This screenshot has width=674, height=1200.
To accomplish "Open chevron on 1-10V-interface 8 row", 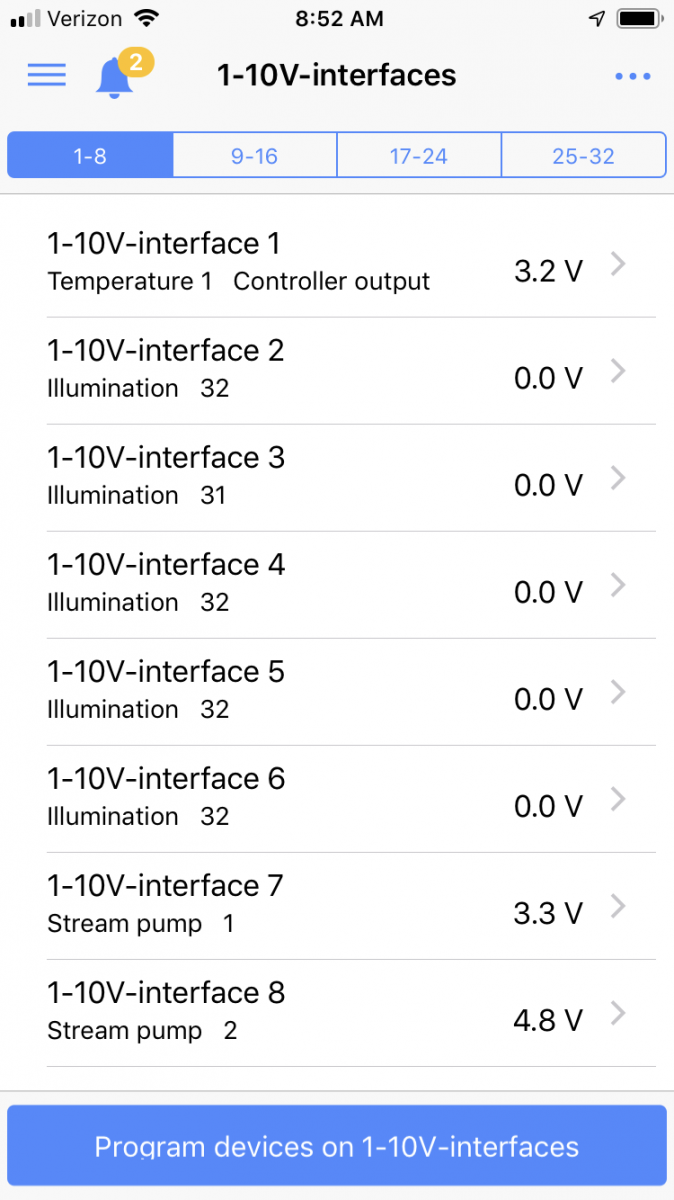I will (619, 1013).
